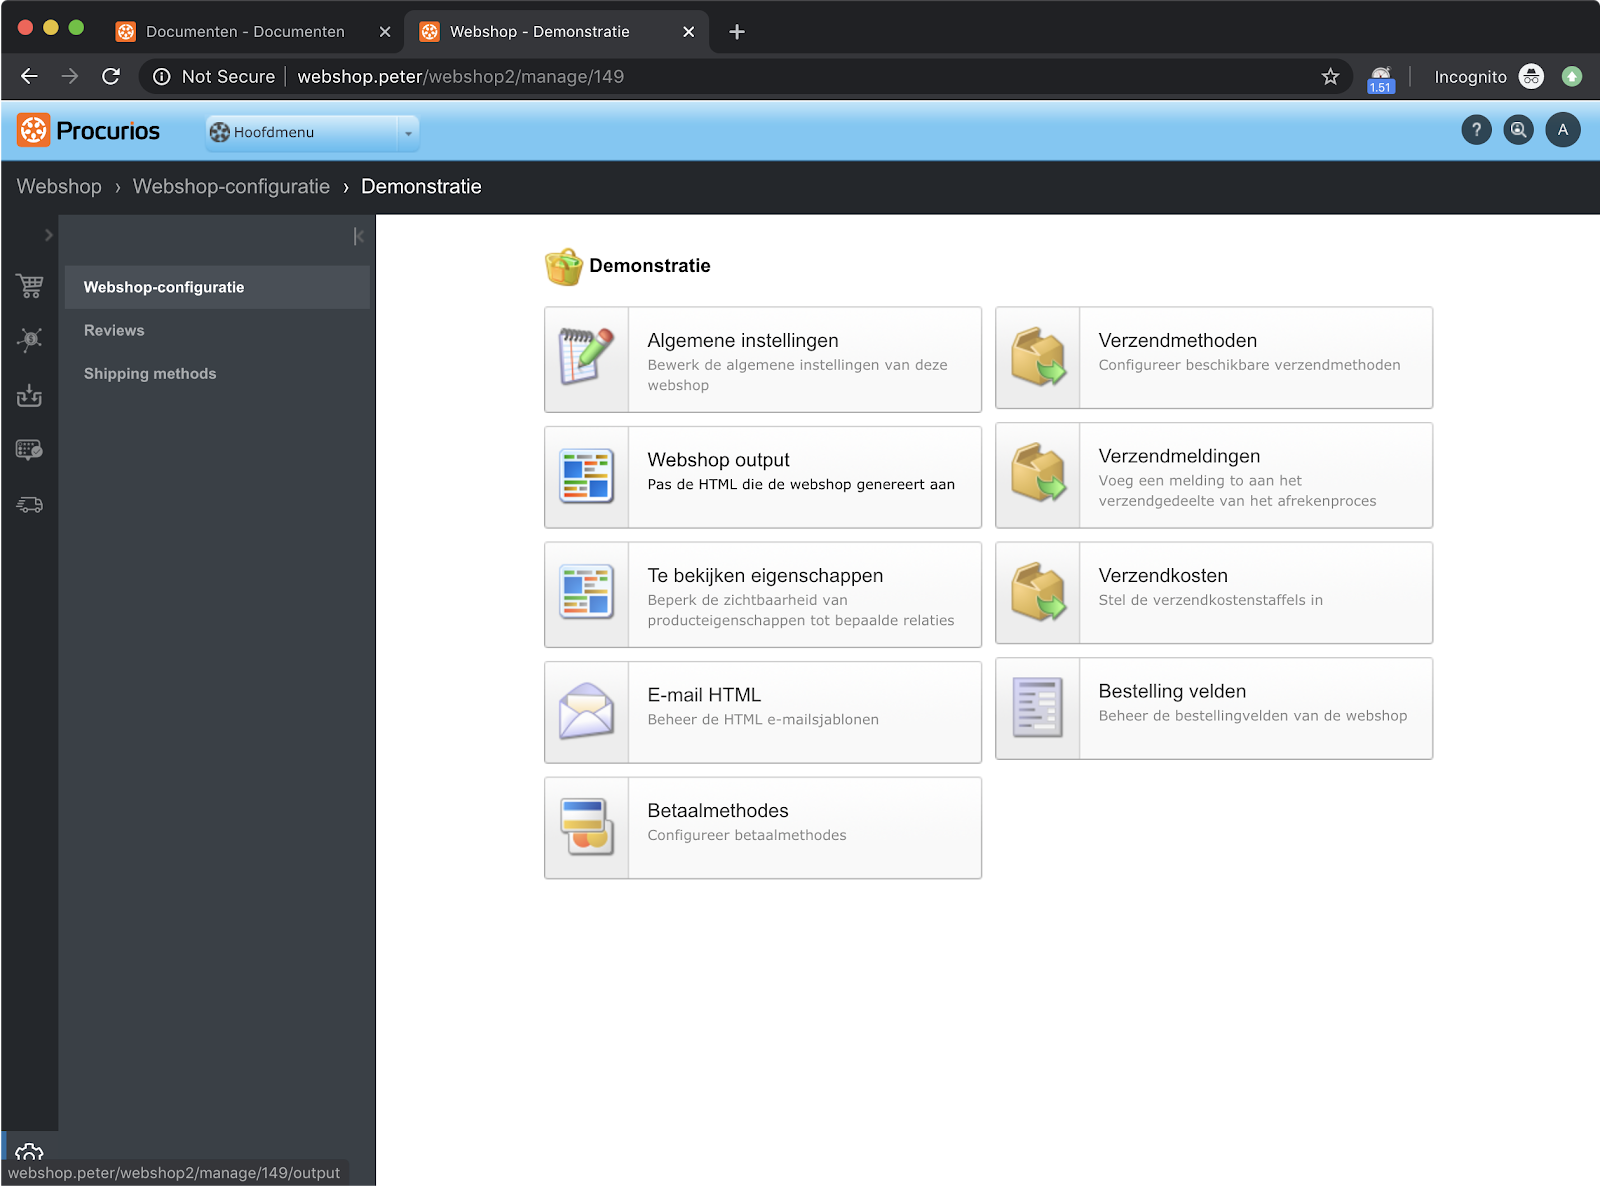The height and width of the screenshot is (1187, 1600).
Task: Go to Webshop-configuratie breadcrumb
Action: [231, 187]
